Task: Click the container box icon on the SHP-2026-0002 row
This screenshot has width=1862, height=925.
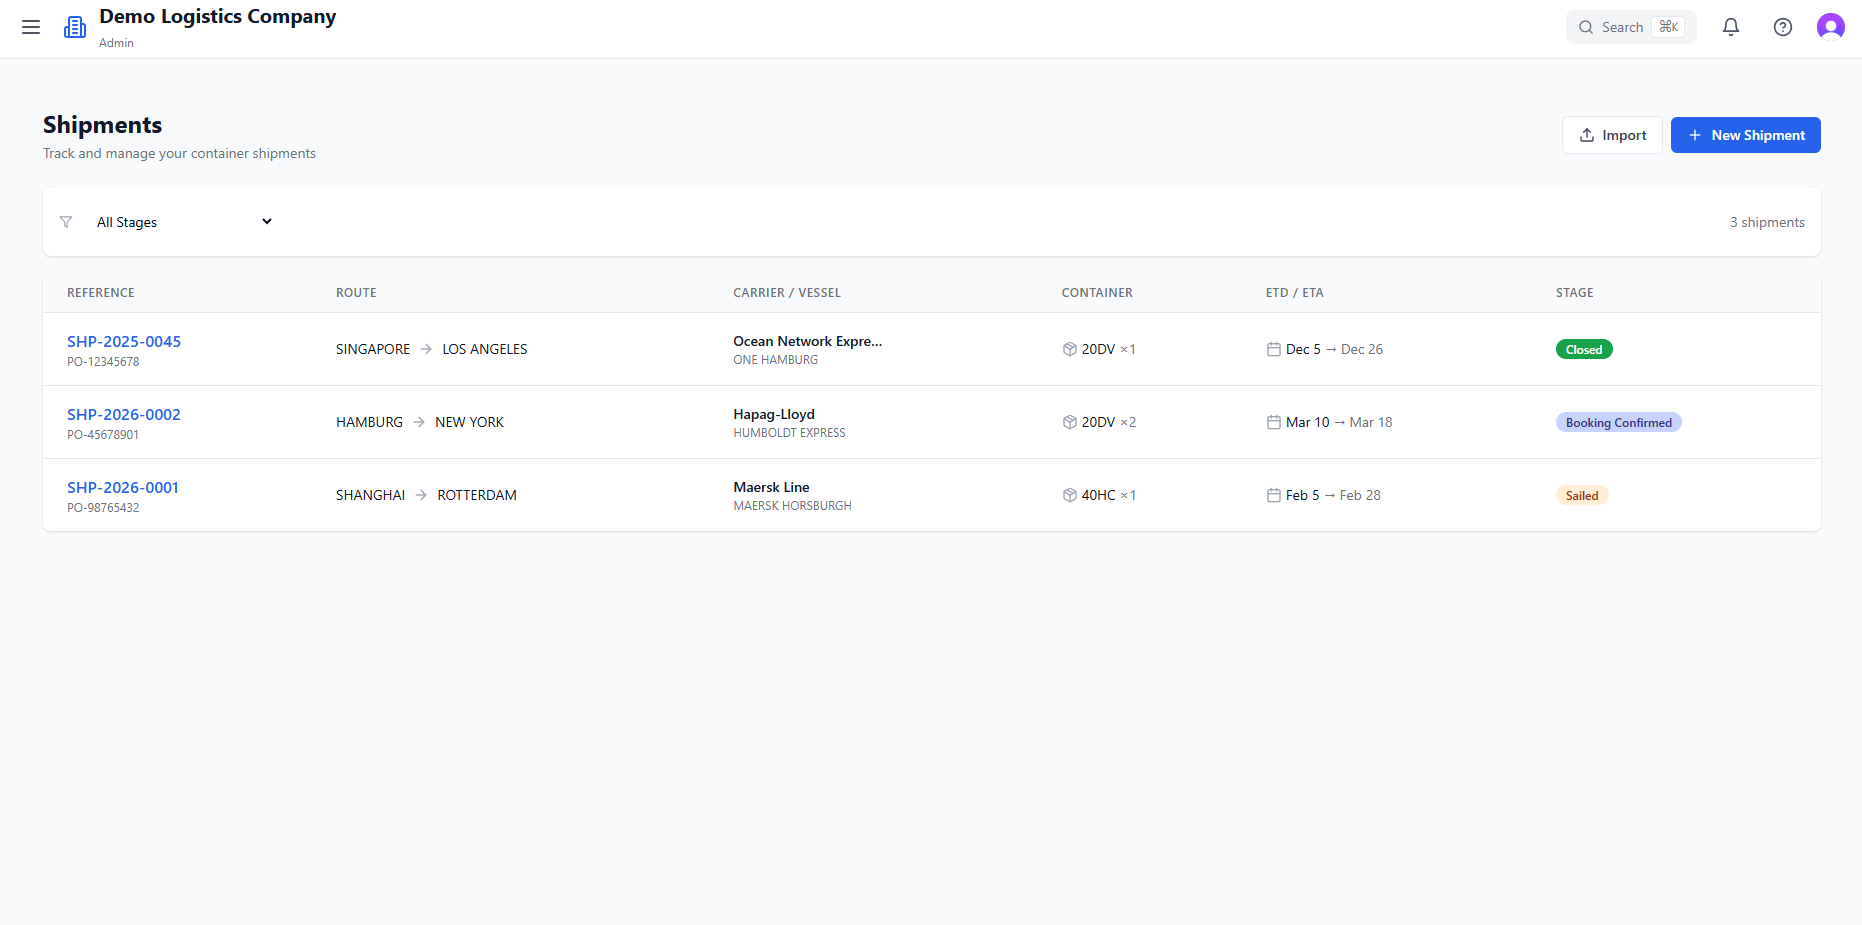Action: click(1069, 421)
